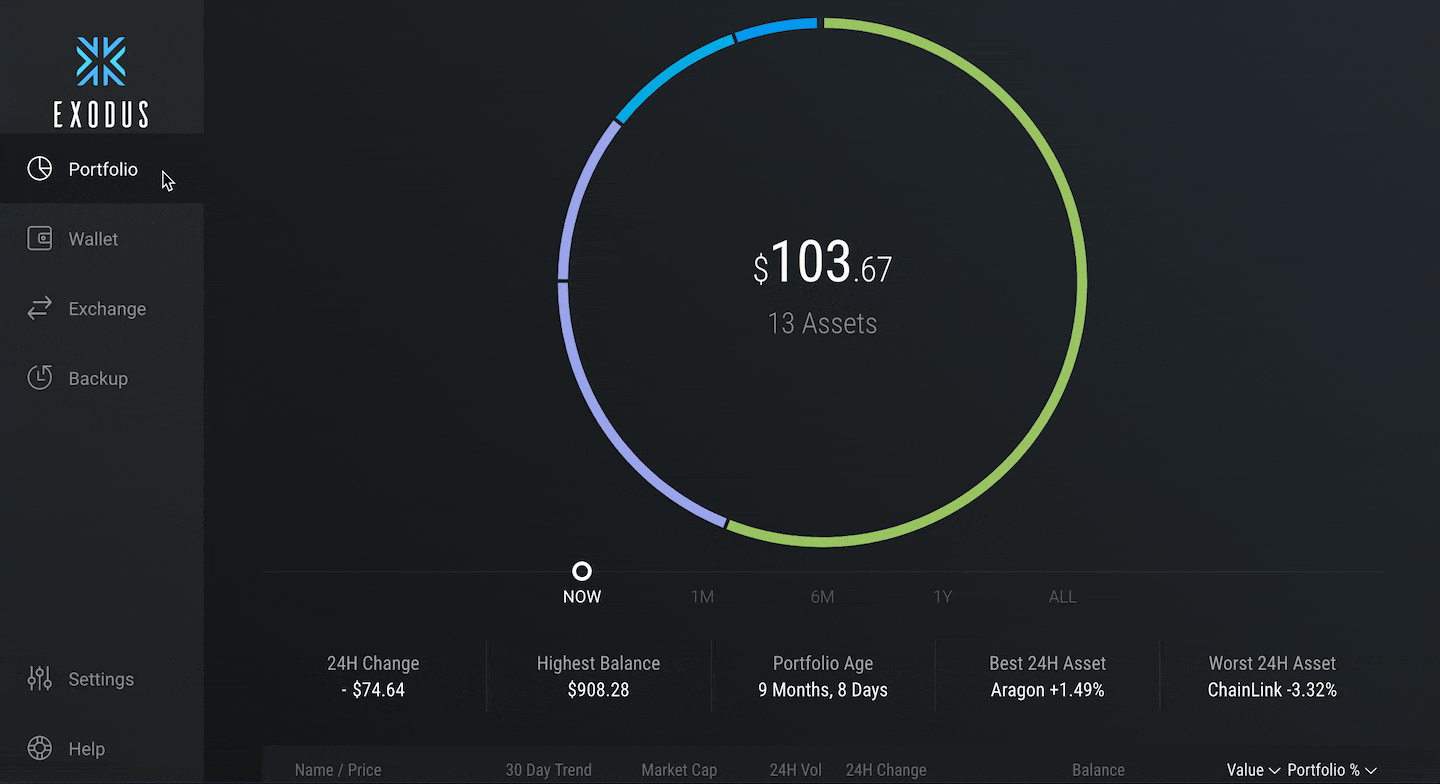Sort assets by Name / Price
This screenshot has width=1440, height=784.
click(x=338, y=769)
